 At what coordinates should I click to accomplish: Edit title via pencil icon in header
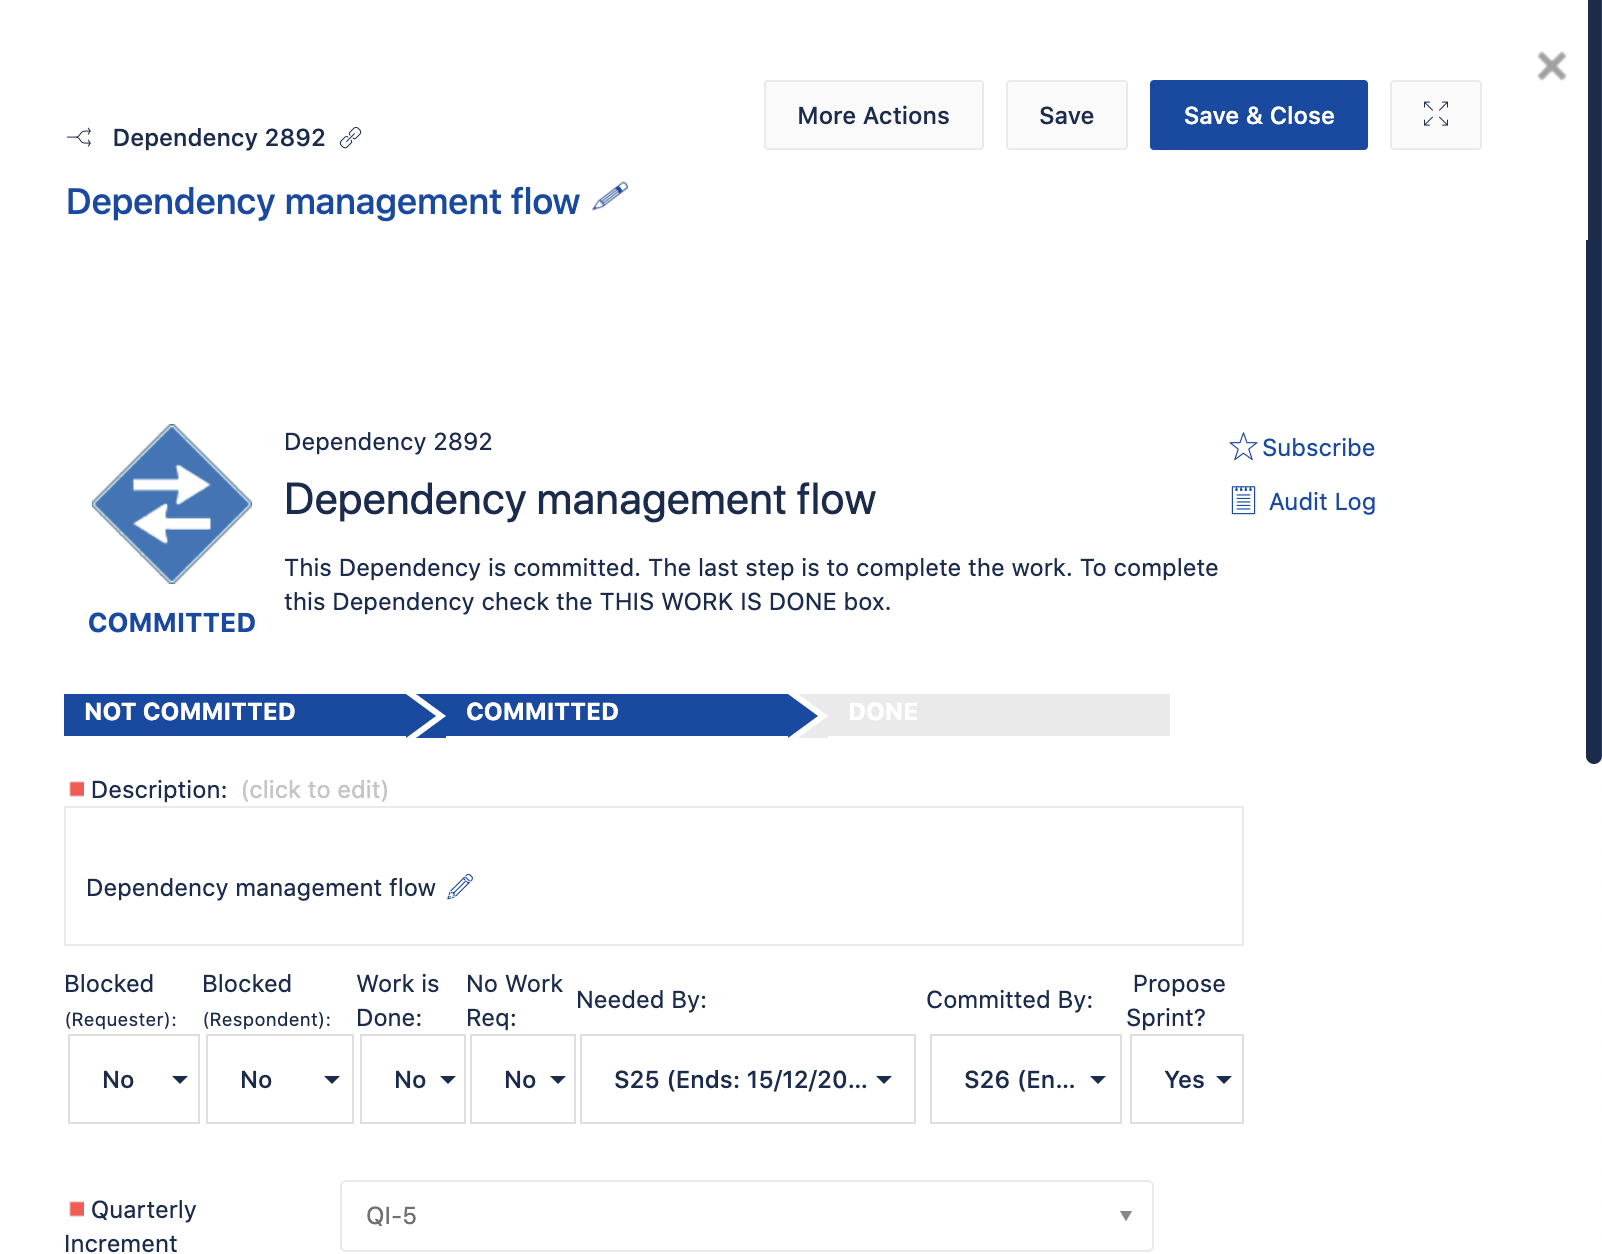(x=610, y=197)
